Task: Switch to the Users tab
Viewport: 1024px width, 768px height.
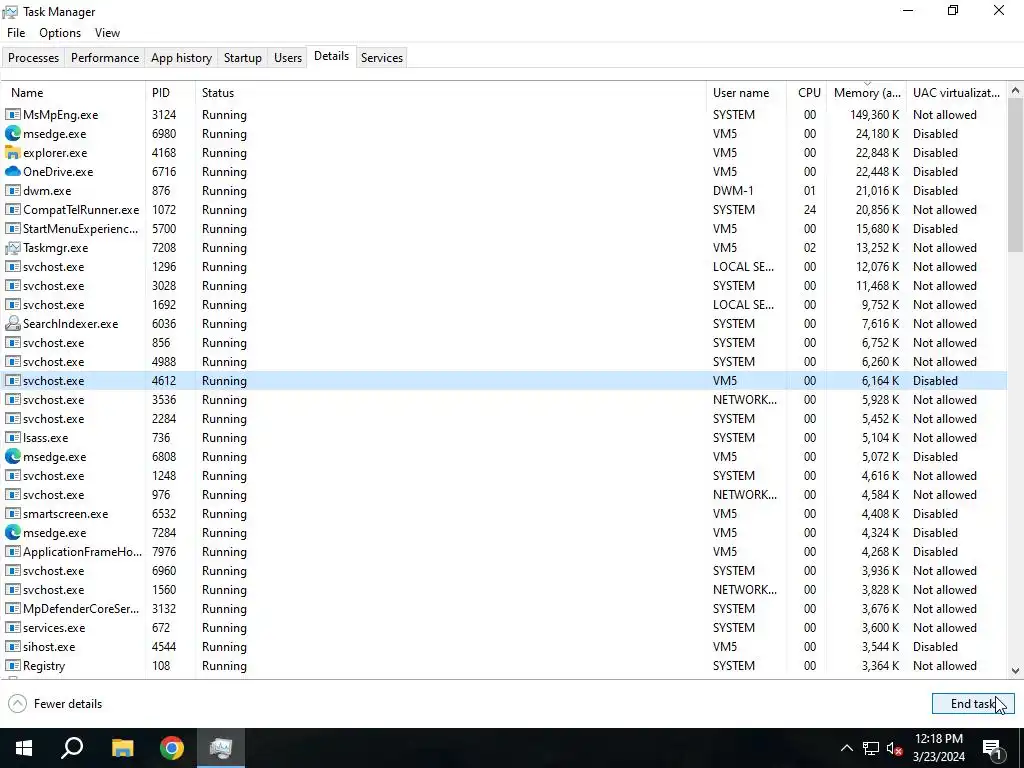Action: [x=288, y=57]
